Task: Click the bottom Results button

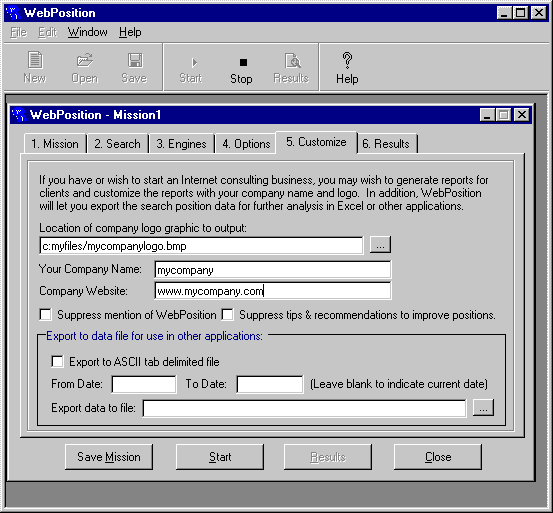Action: 328,457
